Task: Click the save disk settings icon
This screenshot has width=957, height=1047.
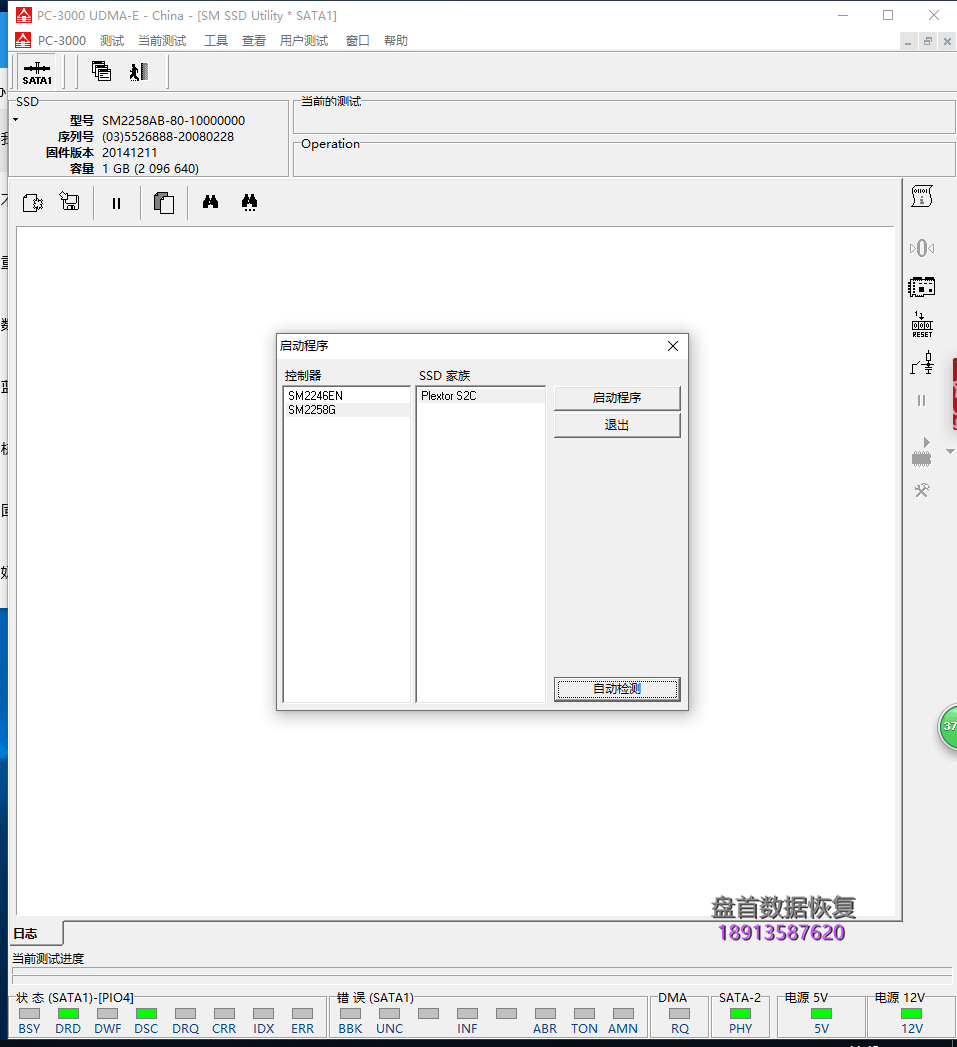Action: 69,201
